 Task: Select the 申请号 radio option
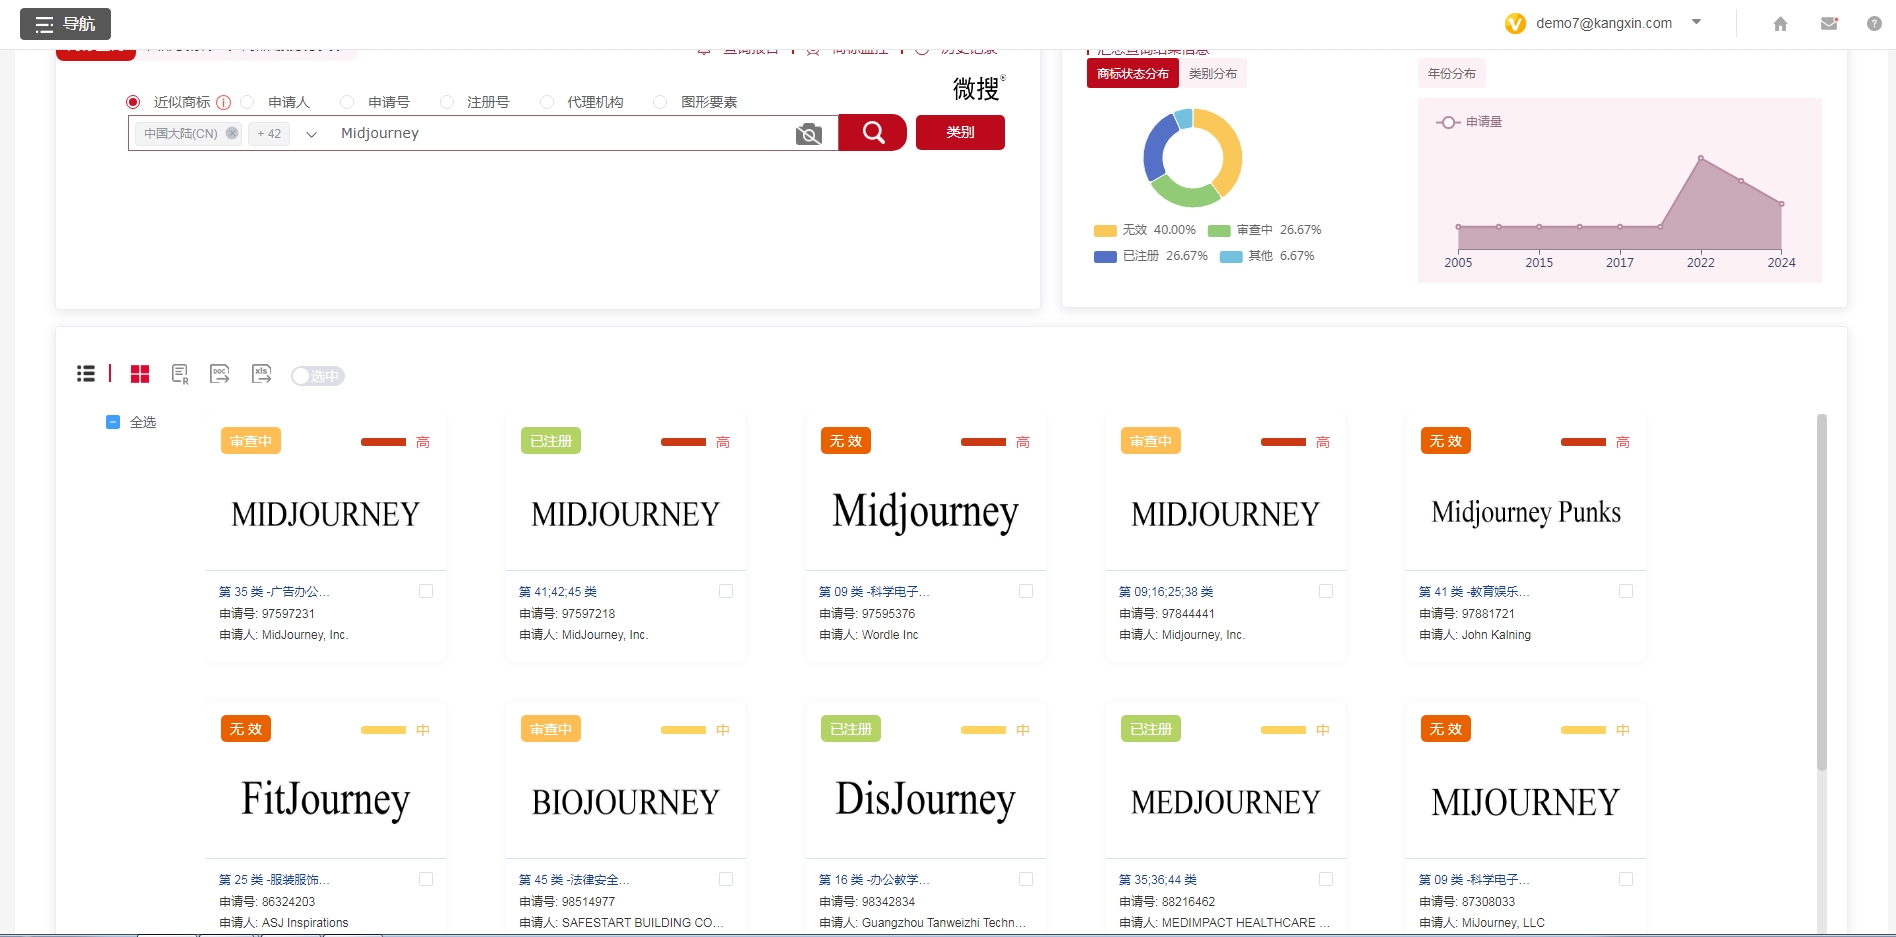pos(347,102)
